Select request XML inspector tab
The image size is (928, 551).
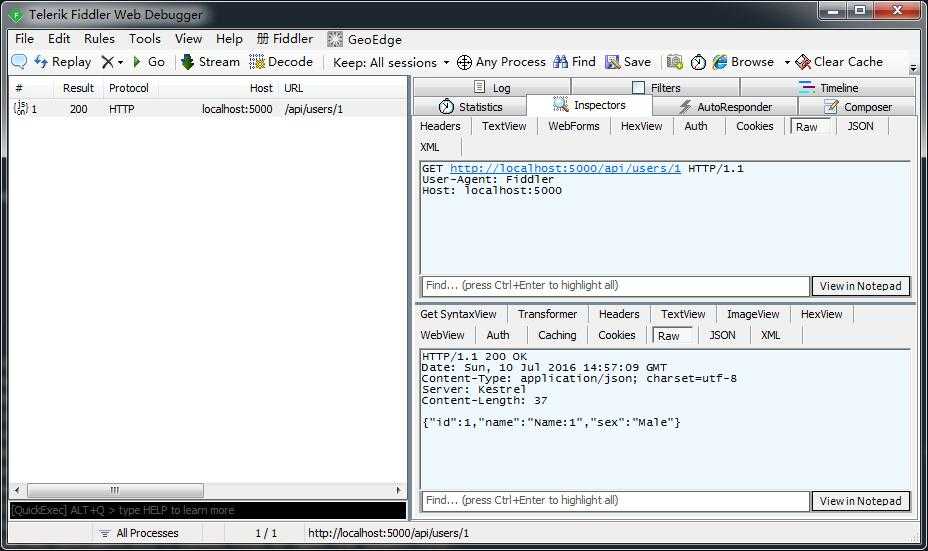(430, 147)
